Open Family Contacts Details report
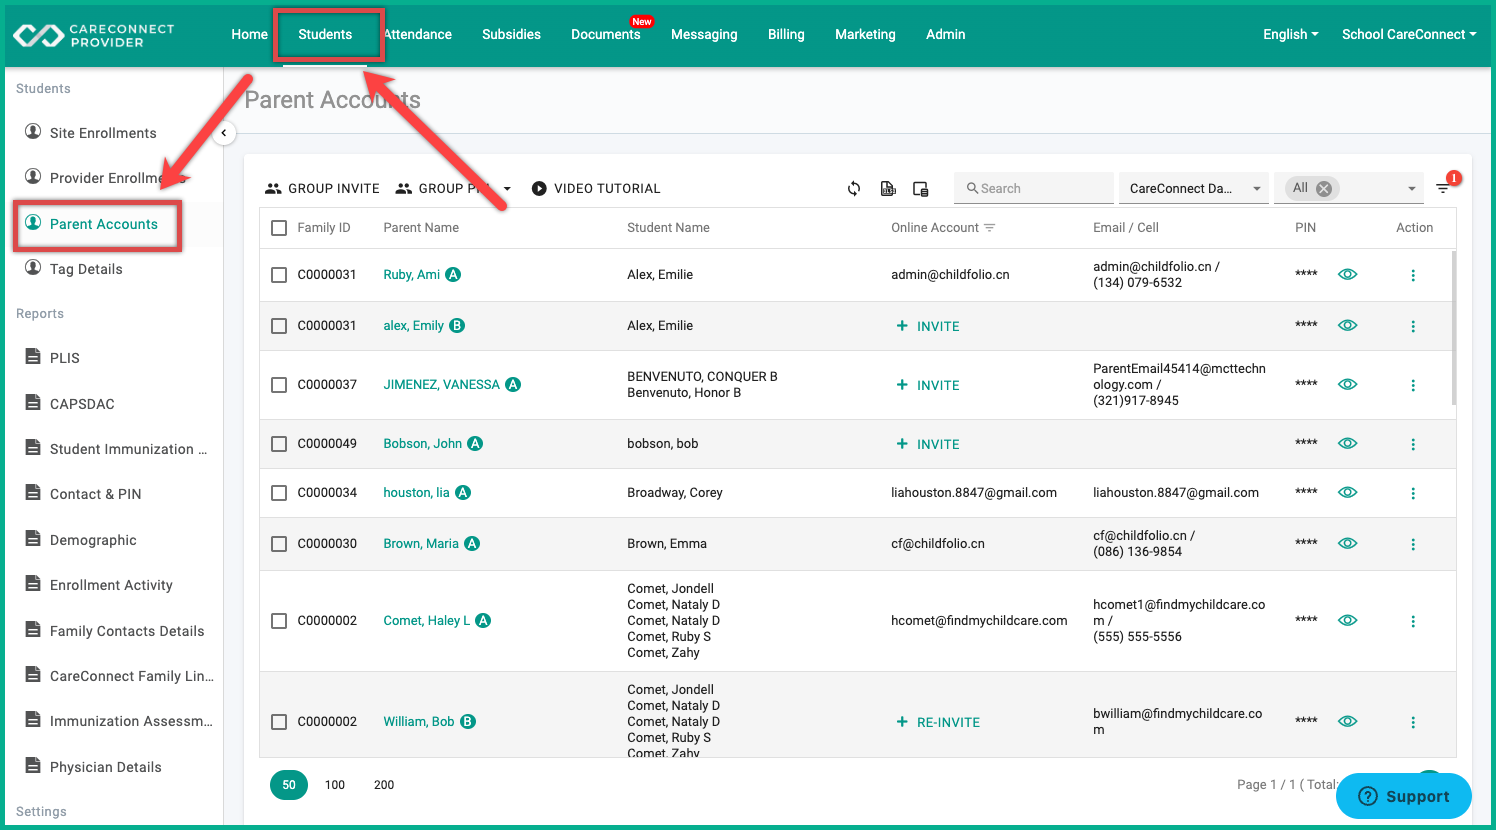This screenshot has height=830, width=1496. click(127, 631)
